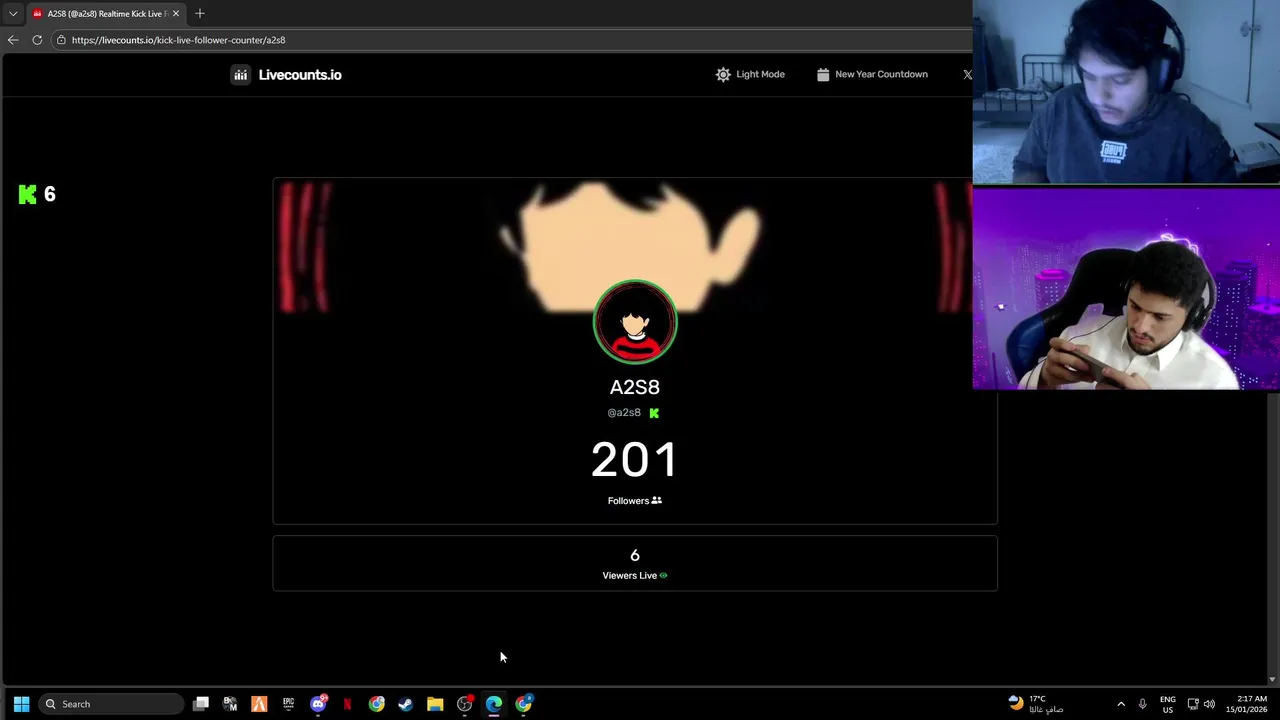Click the volume speaker tray icon
The height and width of the screenshot is (720, 1280).
tap(1209, 704)
